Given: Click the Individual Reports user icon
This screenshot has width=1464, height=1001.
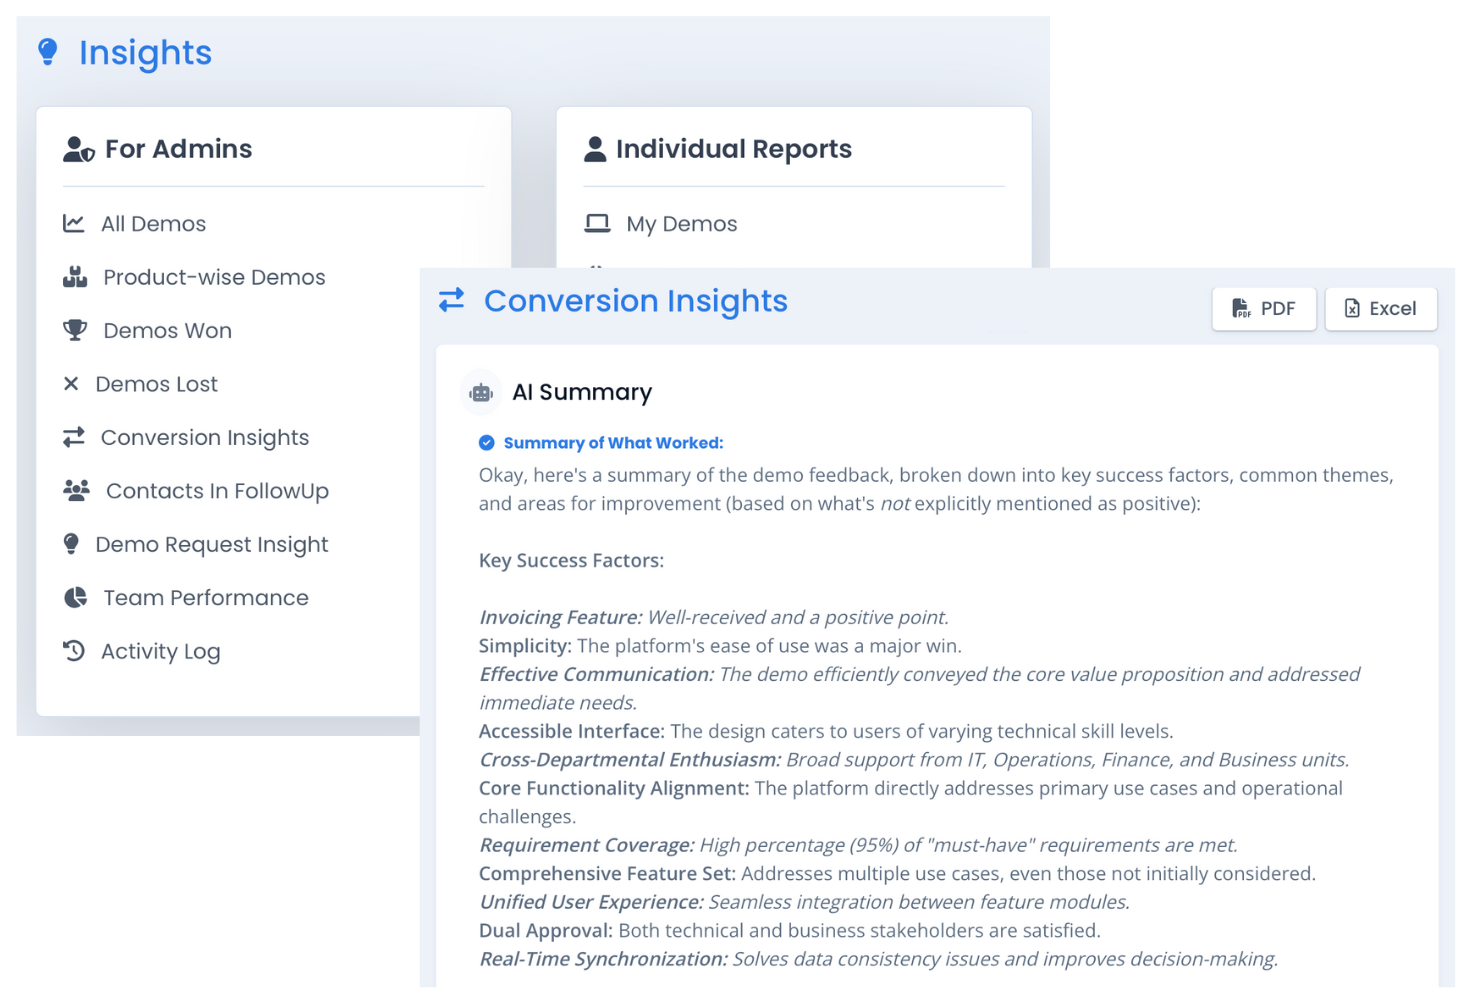Looking at the screenshot, I should (x=595, y=149).
